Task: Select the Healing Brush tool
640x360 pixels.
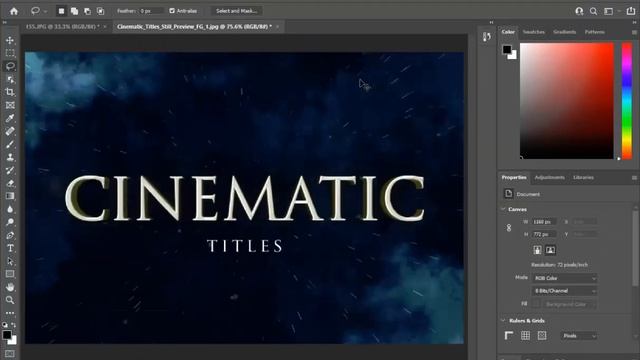Action: coord(10,131)
